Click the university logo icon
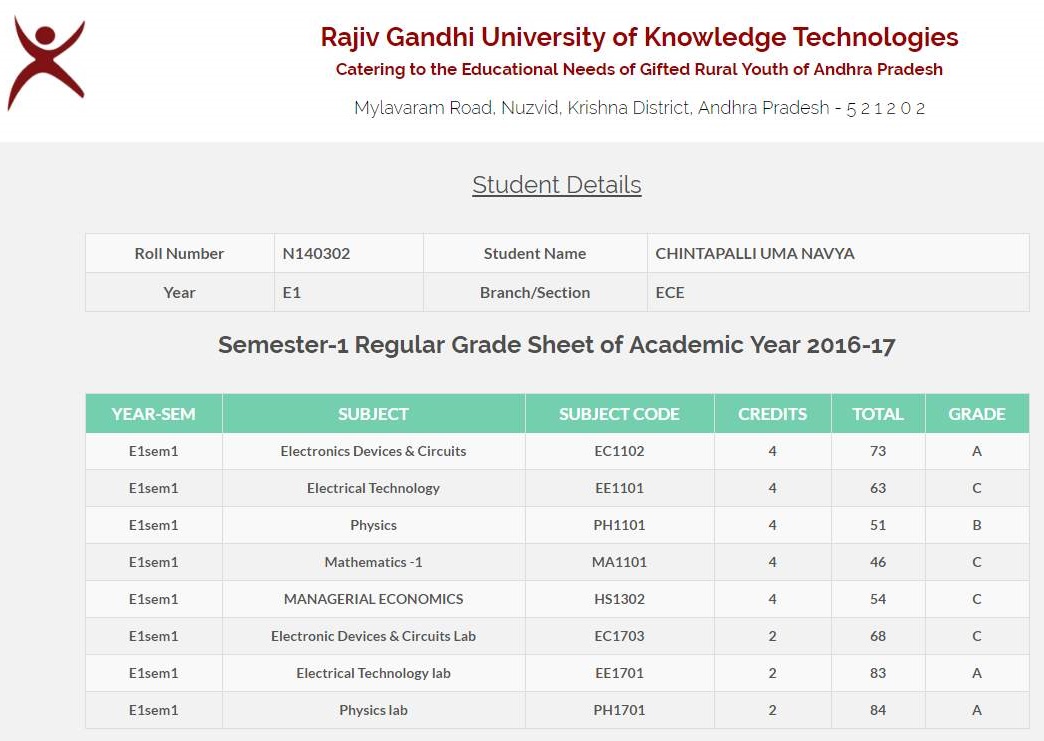 tap(46, 62)
